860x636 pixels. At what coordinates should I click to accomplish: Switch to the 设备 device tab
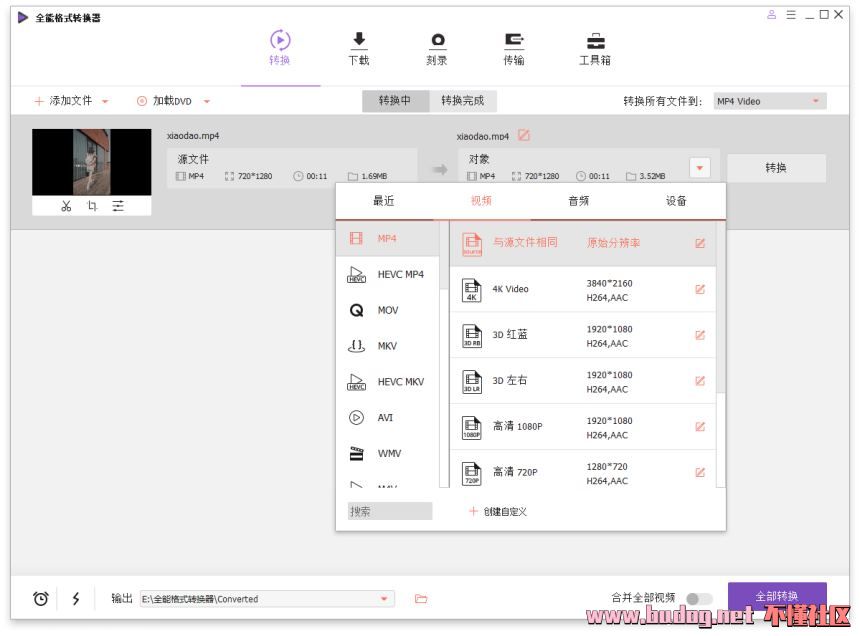pos(676,201)
